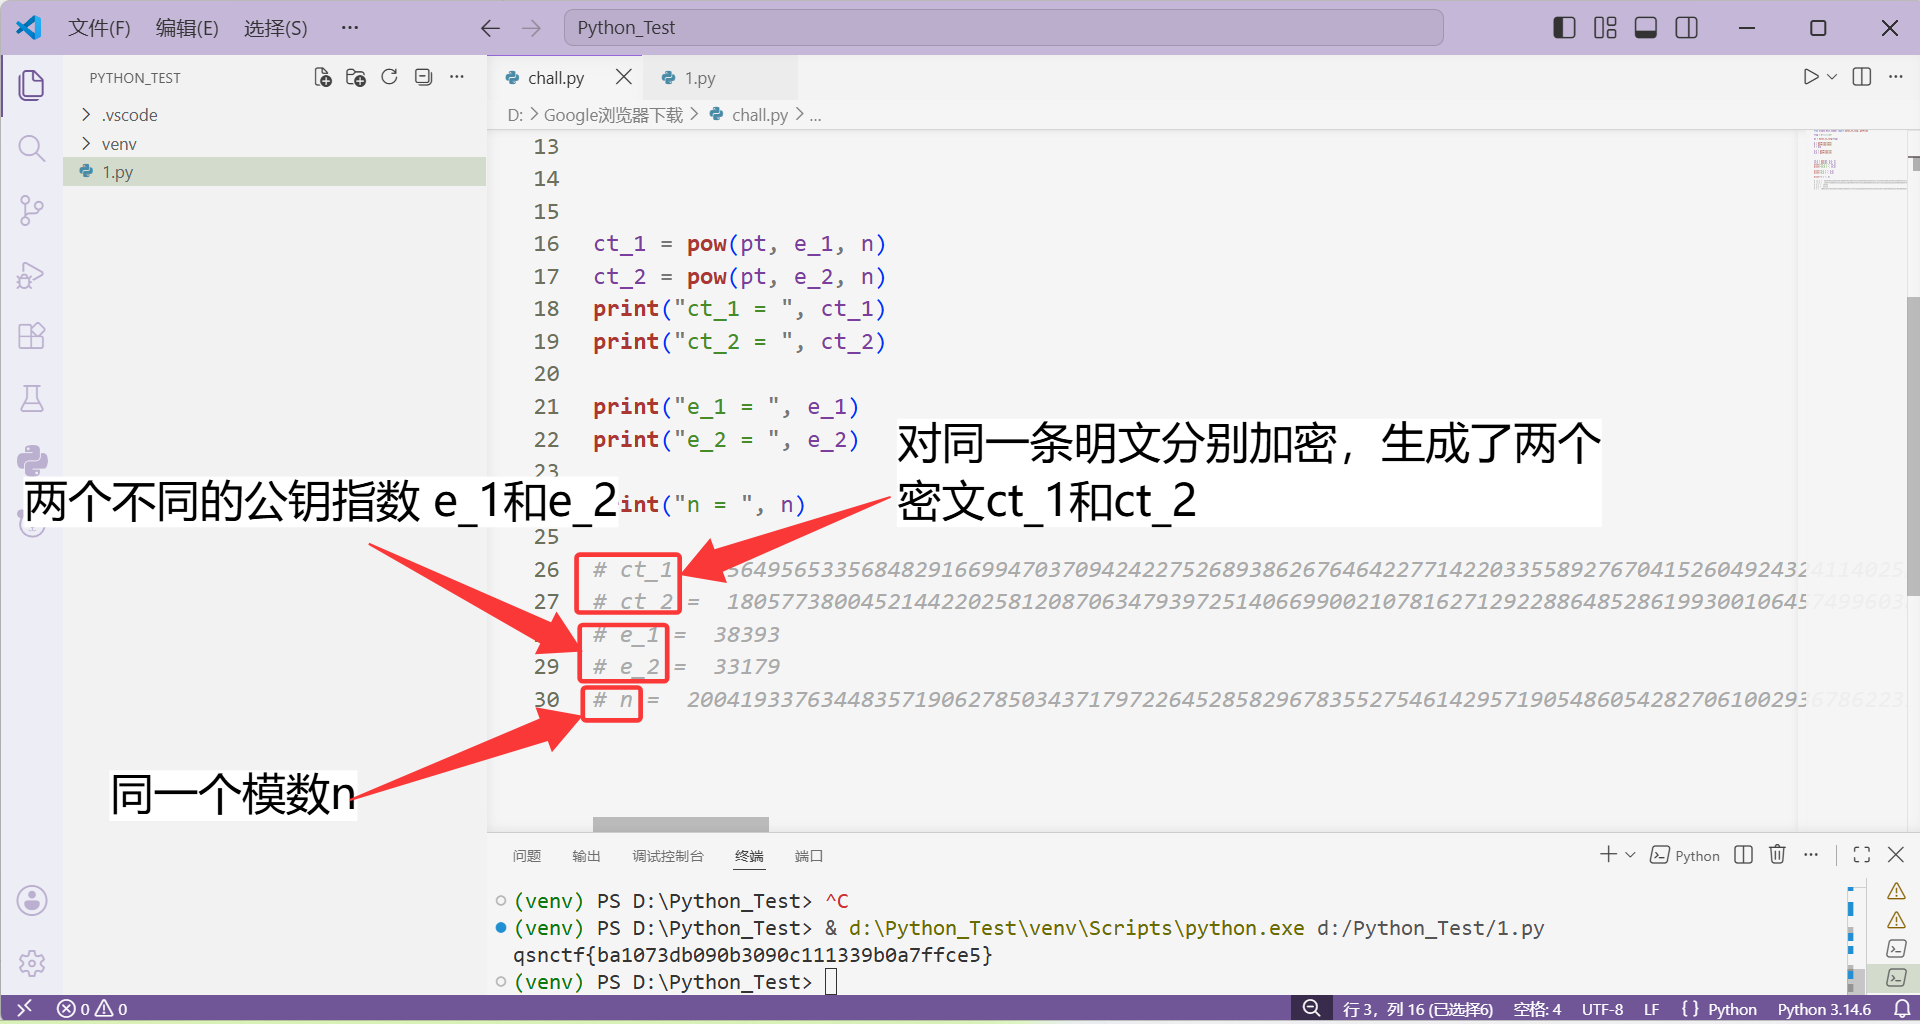Click the Python_Test command center search box
Screen dimensions: 1920x1024
pyautogui.click(x=1003, y=28)
